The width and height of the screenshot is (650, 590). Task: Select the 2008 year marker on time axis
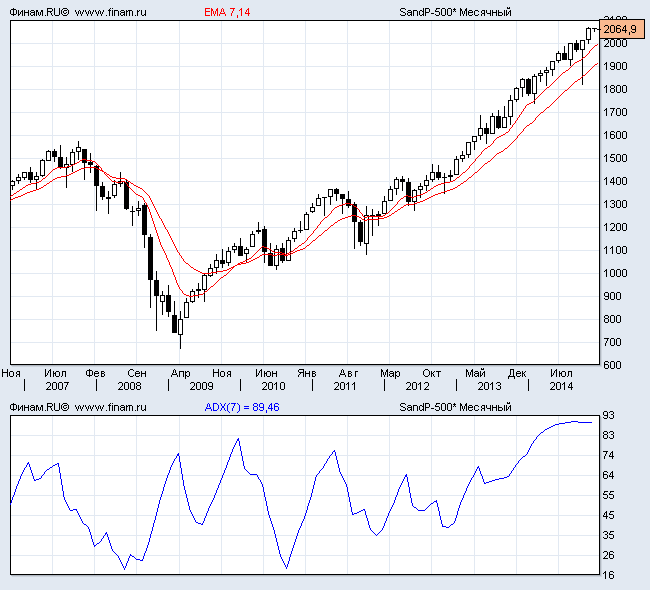[130, 386]
